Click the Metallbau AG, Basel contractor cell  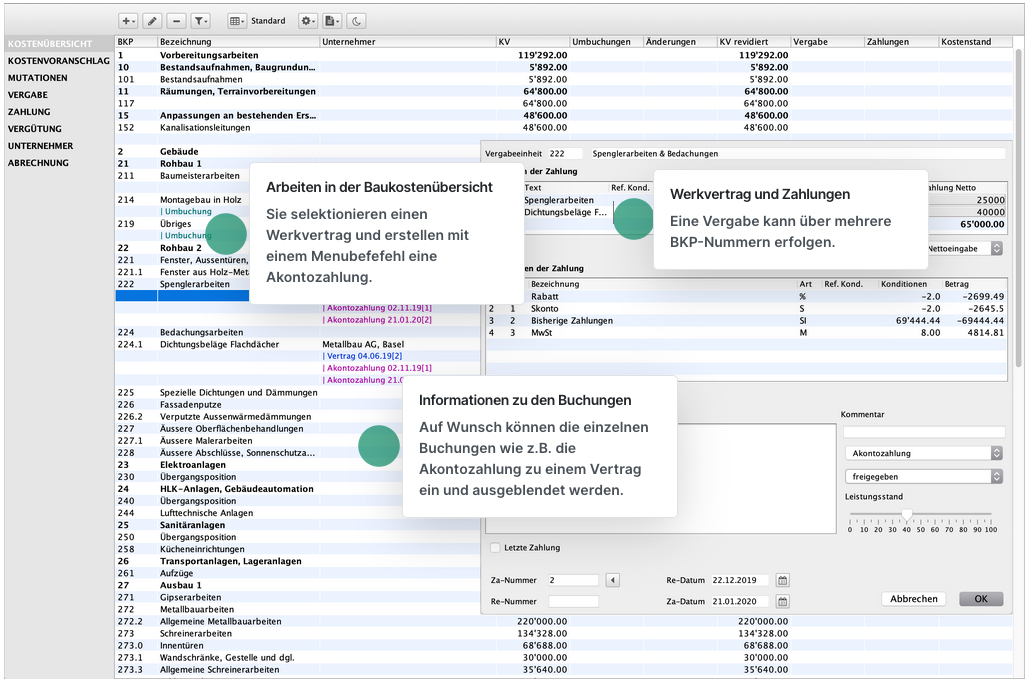(x=363, y=345)
